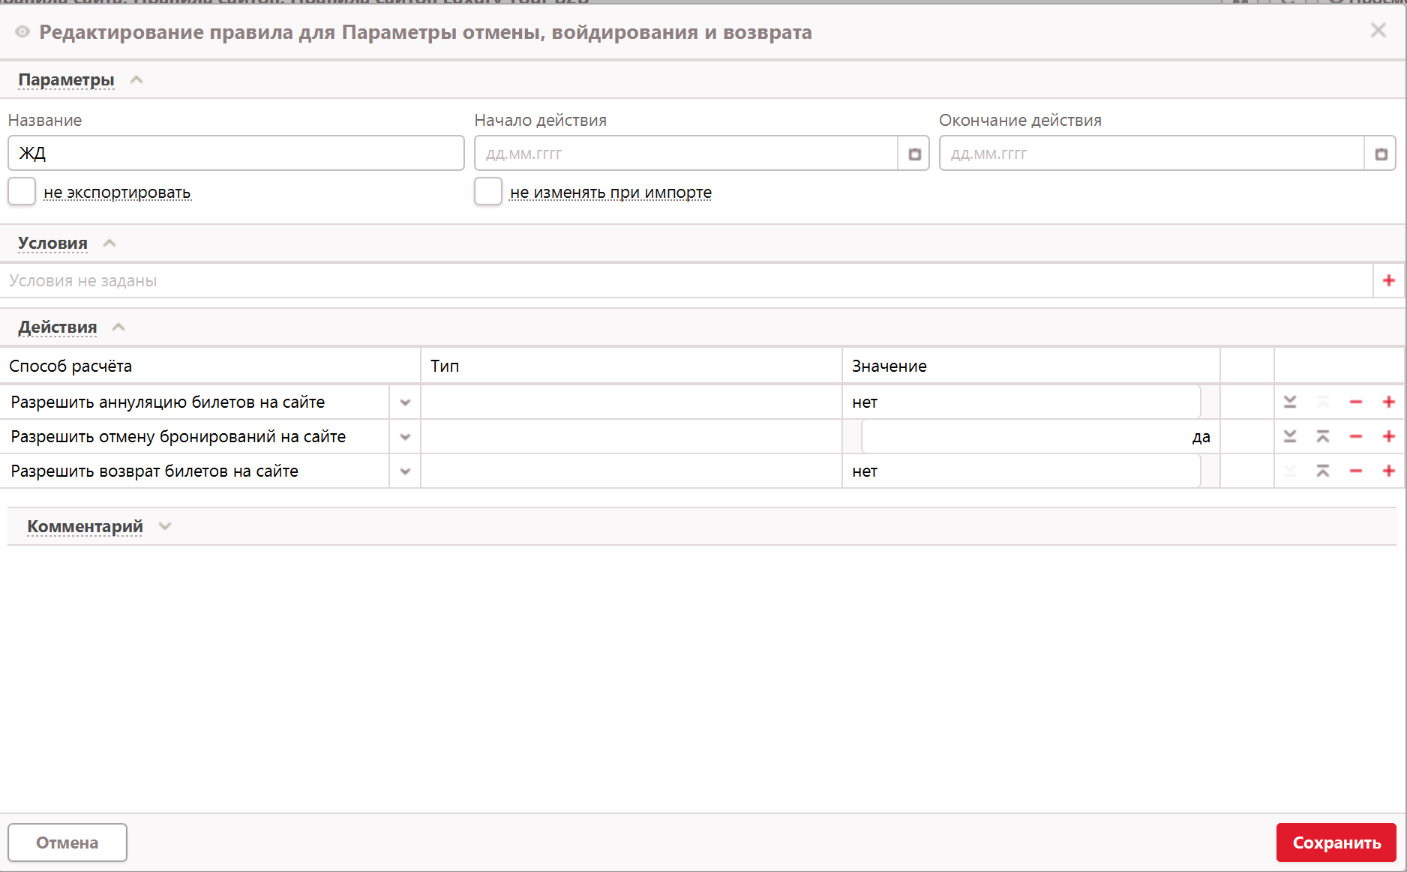Collapse the Действия section
1407x872 pixels.
pyautogui.click(x=118, y=327)
